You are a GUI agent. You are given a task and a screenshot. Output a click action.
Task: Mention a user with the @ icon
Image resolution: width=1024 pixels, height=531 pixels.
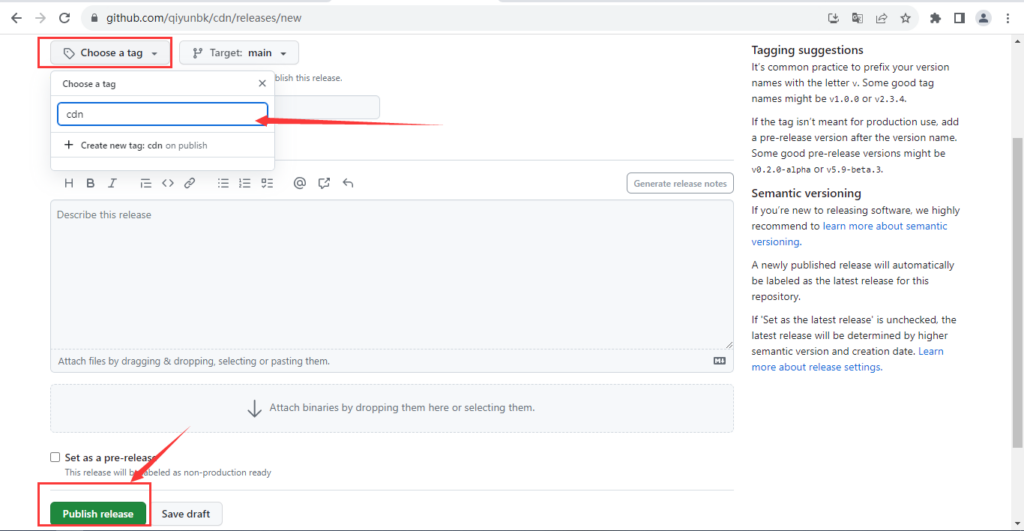pyautogui.click(x=300, y=184)
